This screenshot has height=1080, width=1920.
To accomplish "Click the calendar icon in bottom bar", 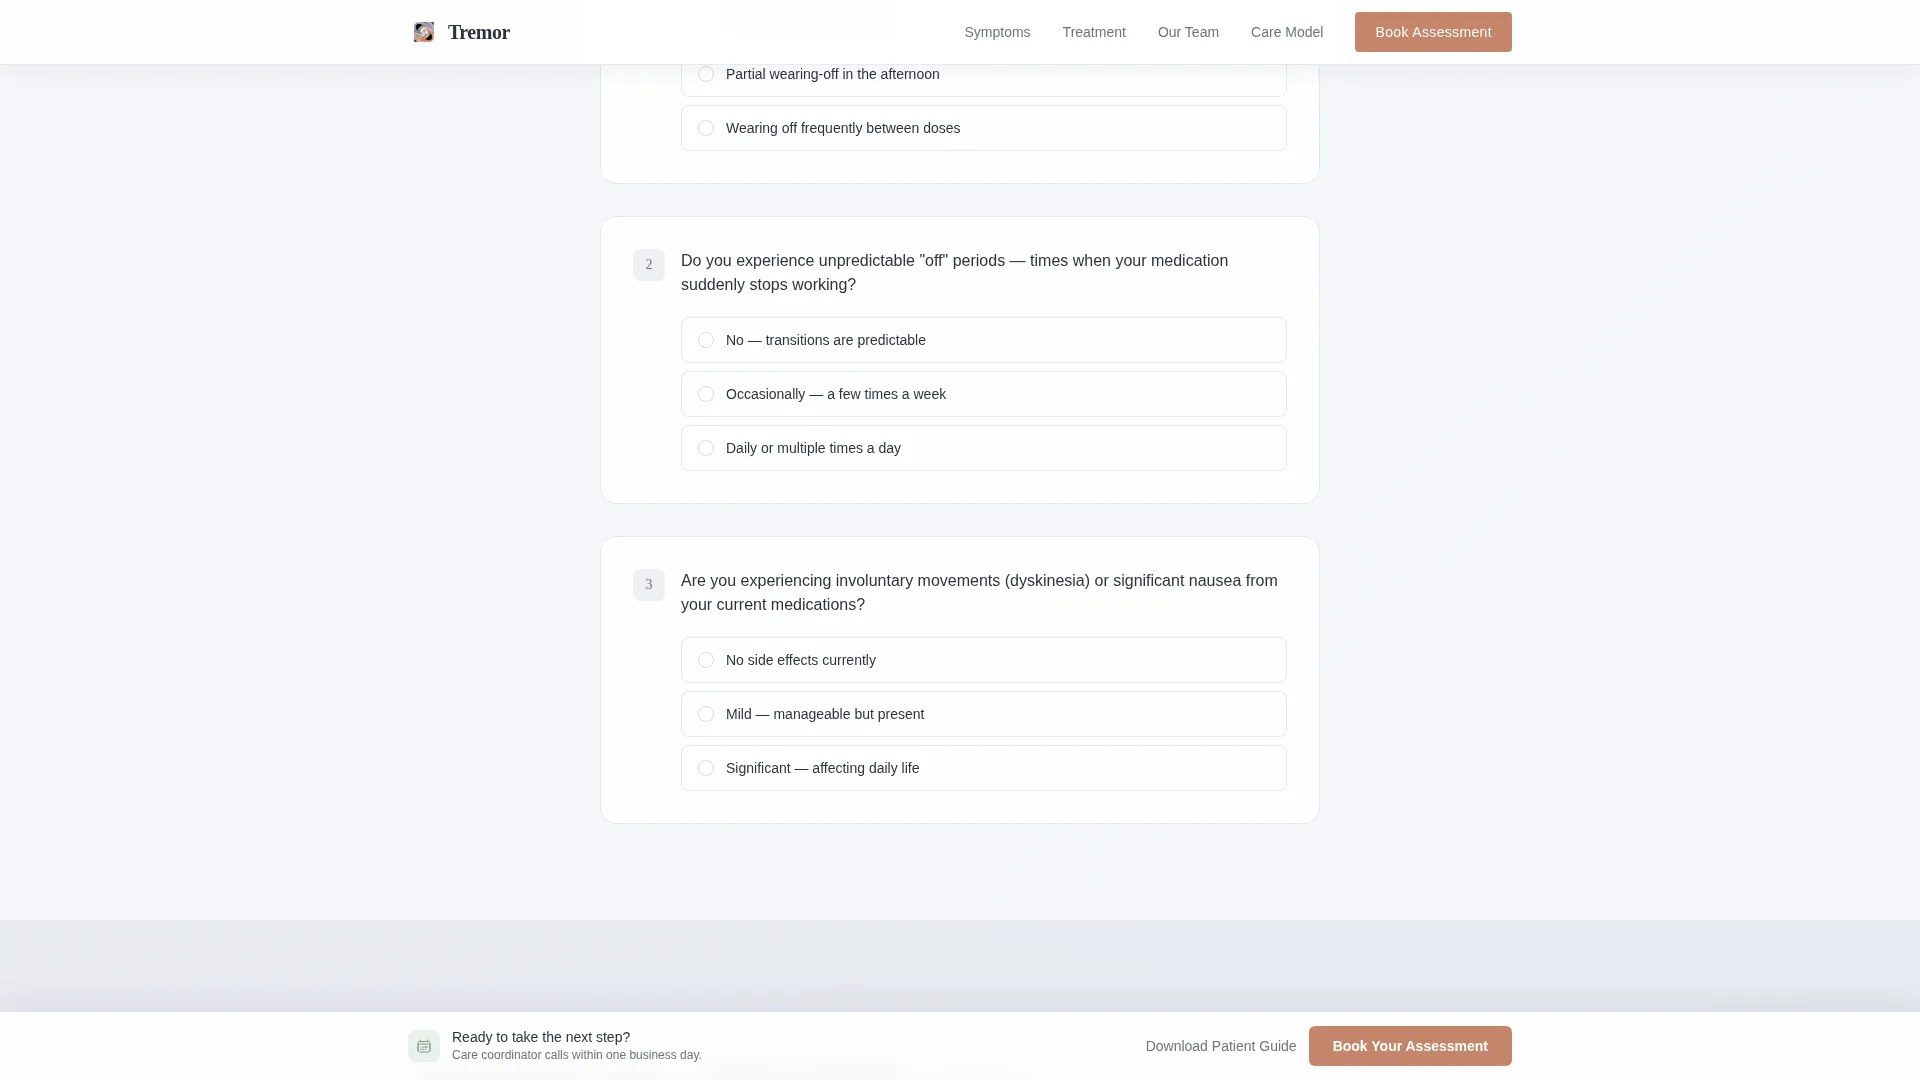I will (x=424, y=1046).
